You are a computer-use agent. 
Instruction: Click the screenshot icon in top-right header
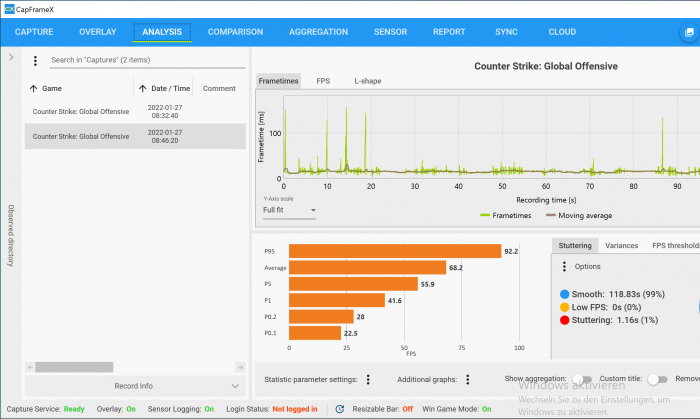pos(688,32)
